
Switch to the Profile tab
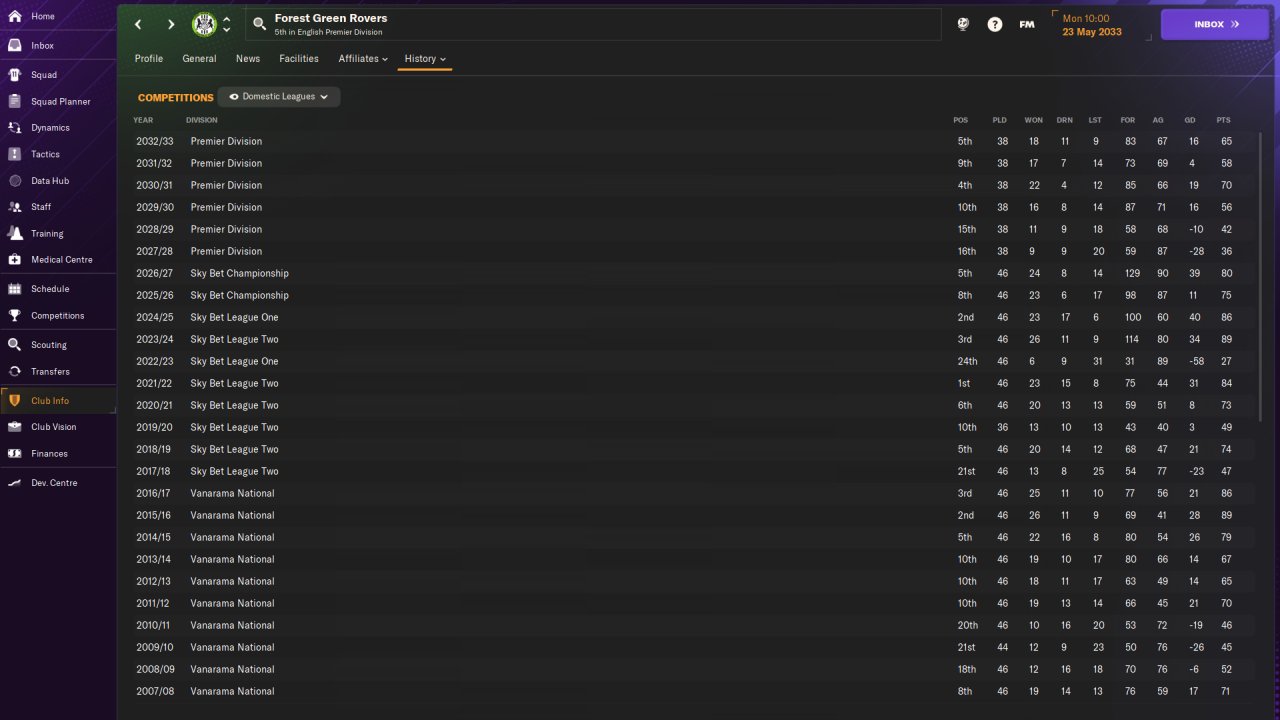(x=149, y=59)
